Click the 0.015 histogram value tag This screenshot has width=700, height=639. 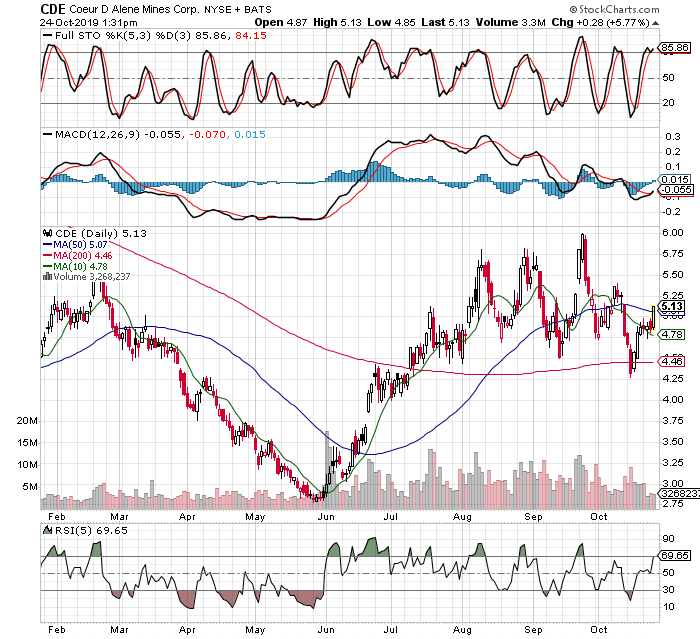675,180
